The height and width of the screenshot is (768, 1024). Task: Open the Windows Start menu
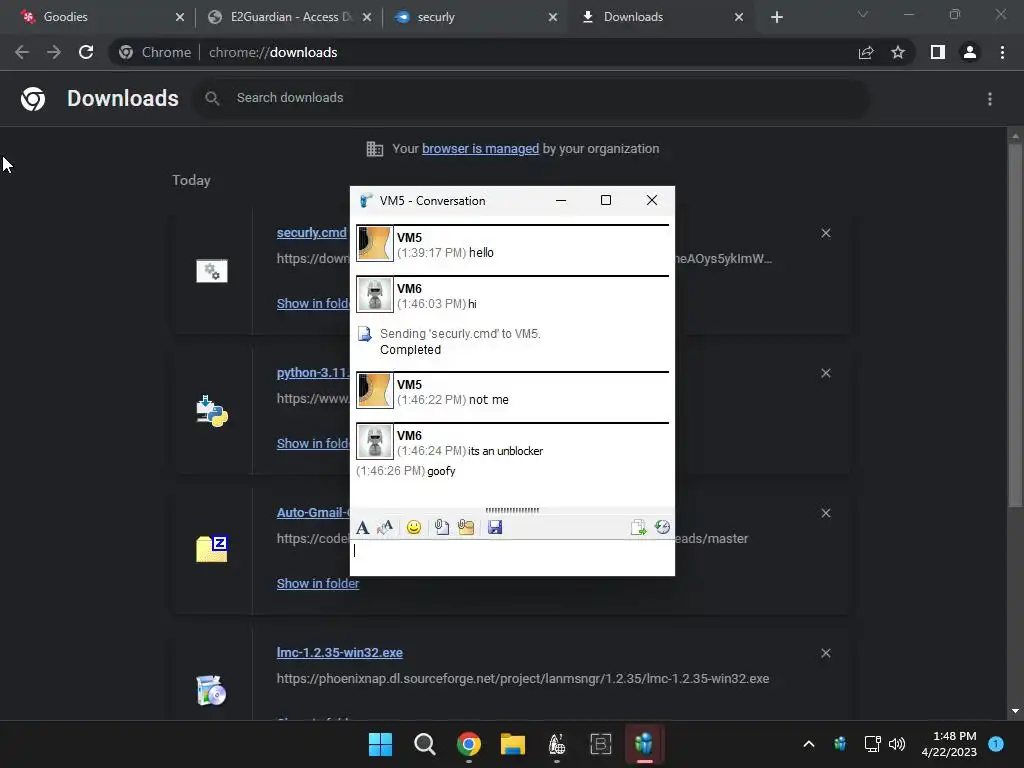click(380, 744)
